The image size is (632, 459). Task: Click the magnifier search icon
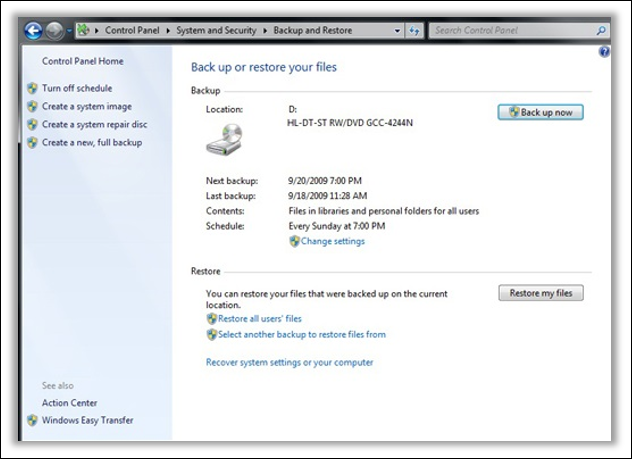pyautogui.click(x=601, y=30)
